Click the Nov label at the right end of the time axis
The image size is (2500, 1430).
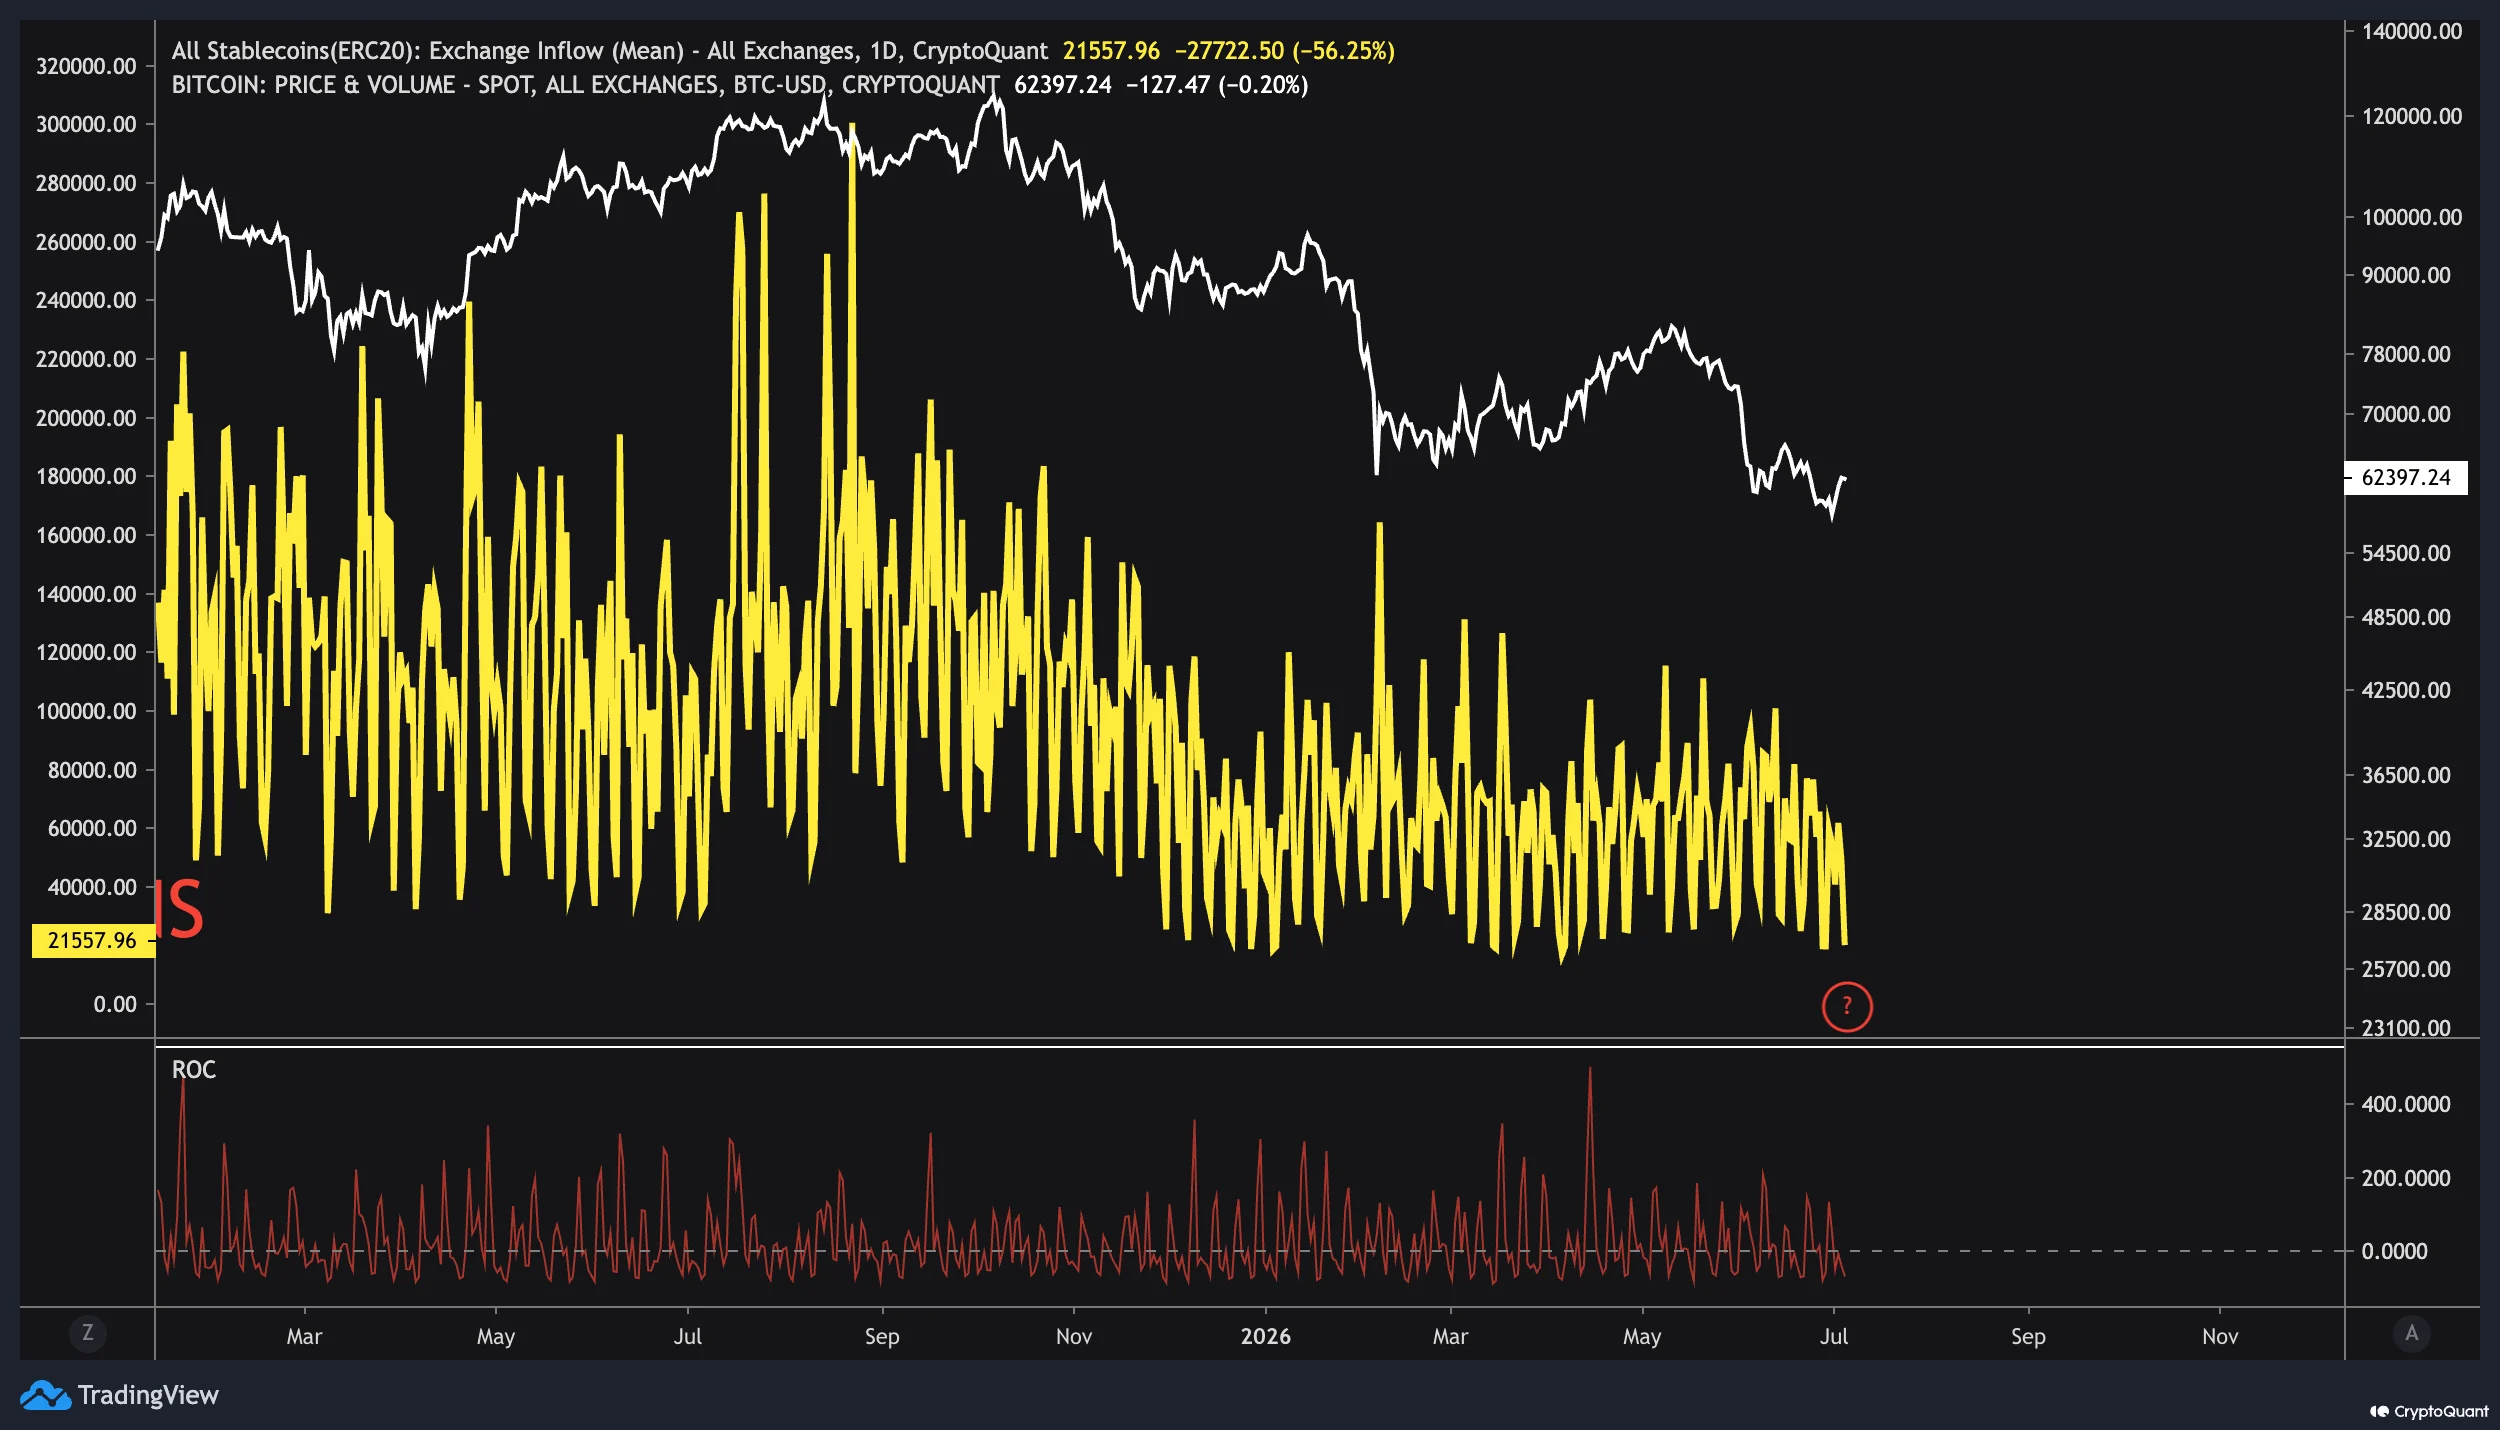(2220, 1336)
